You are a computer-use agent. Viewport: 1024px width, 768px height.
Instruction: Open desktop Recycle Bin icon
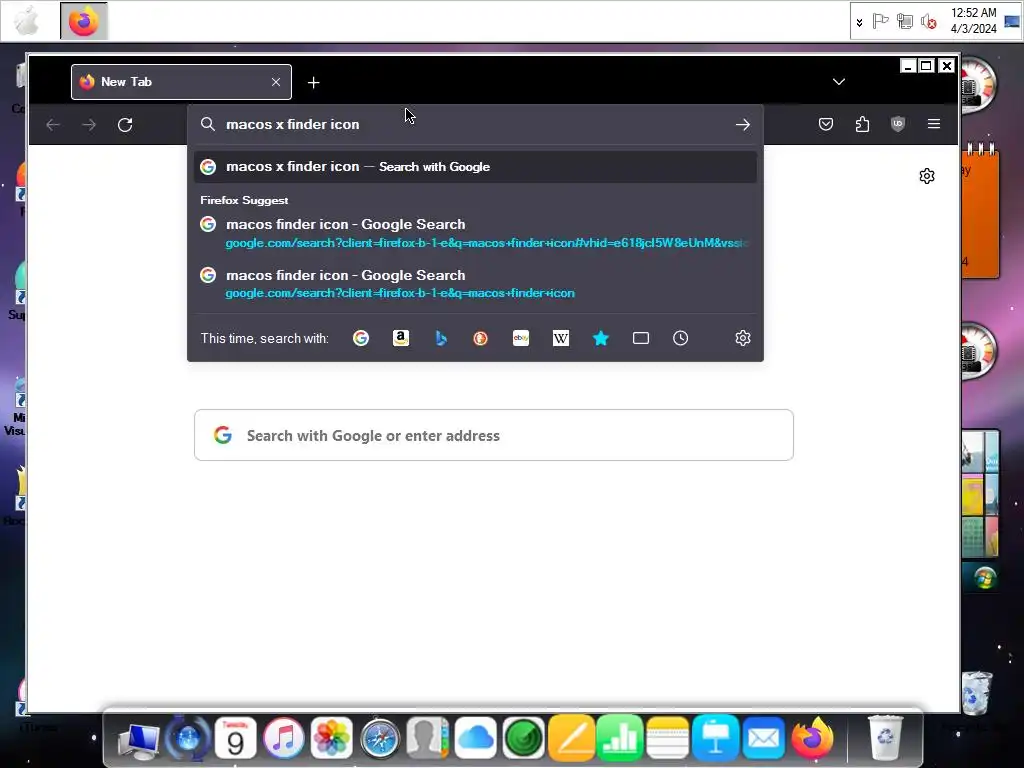coord(977,696)
